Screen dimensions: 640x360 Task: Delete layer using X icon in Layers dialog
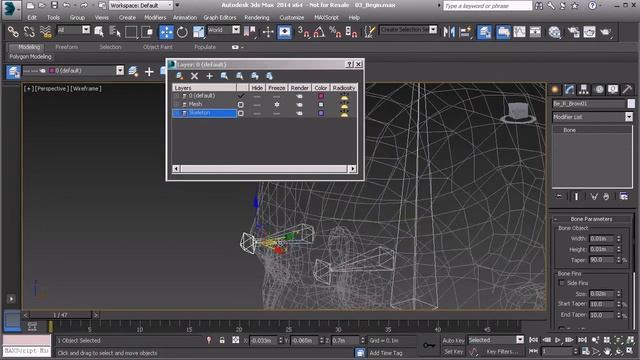pos(194,76)
